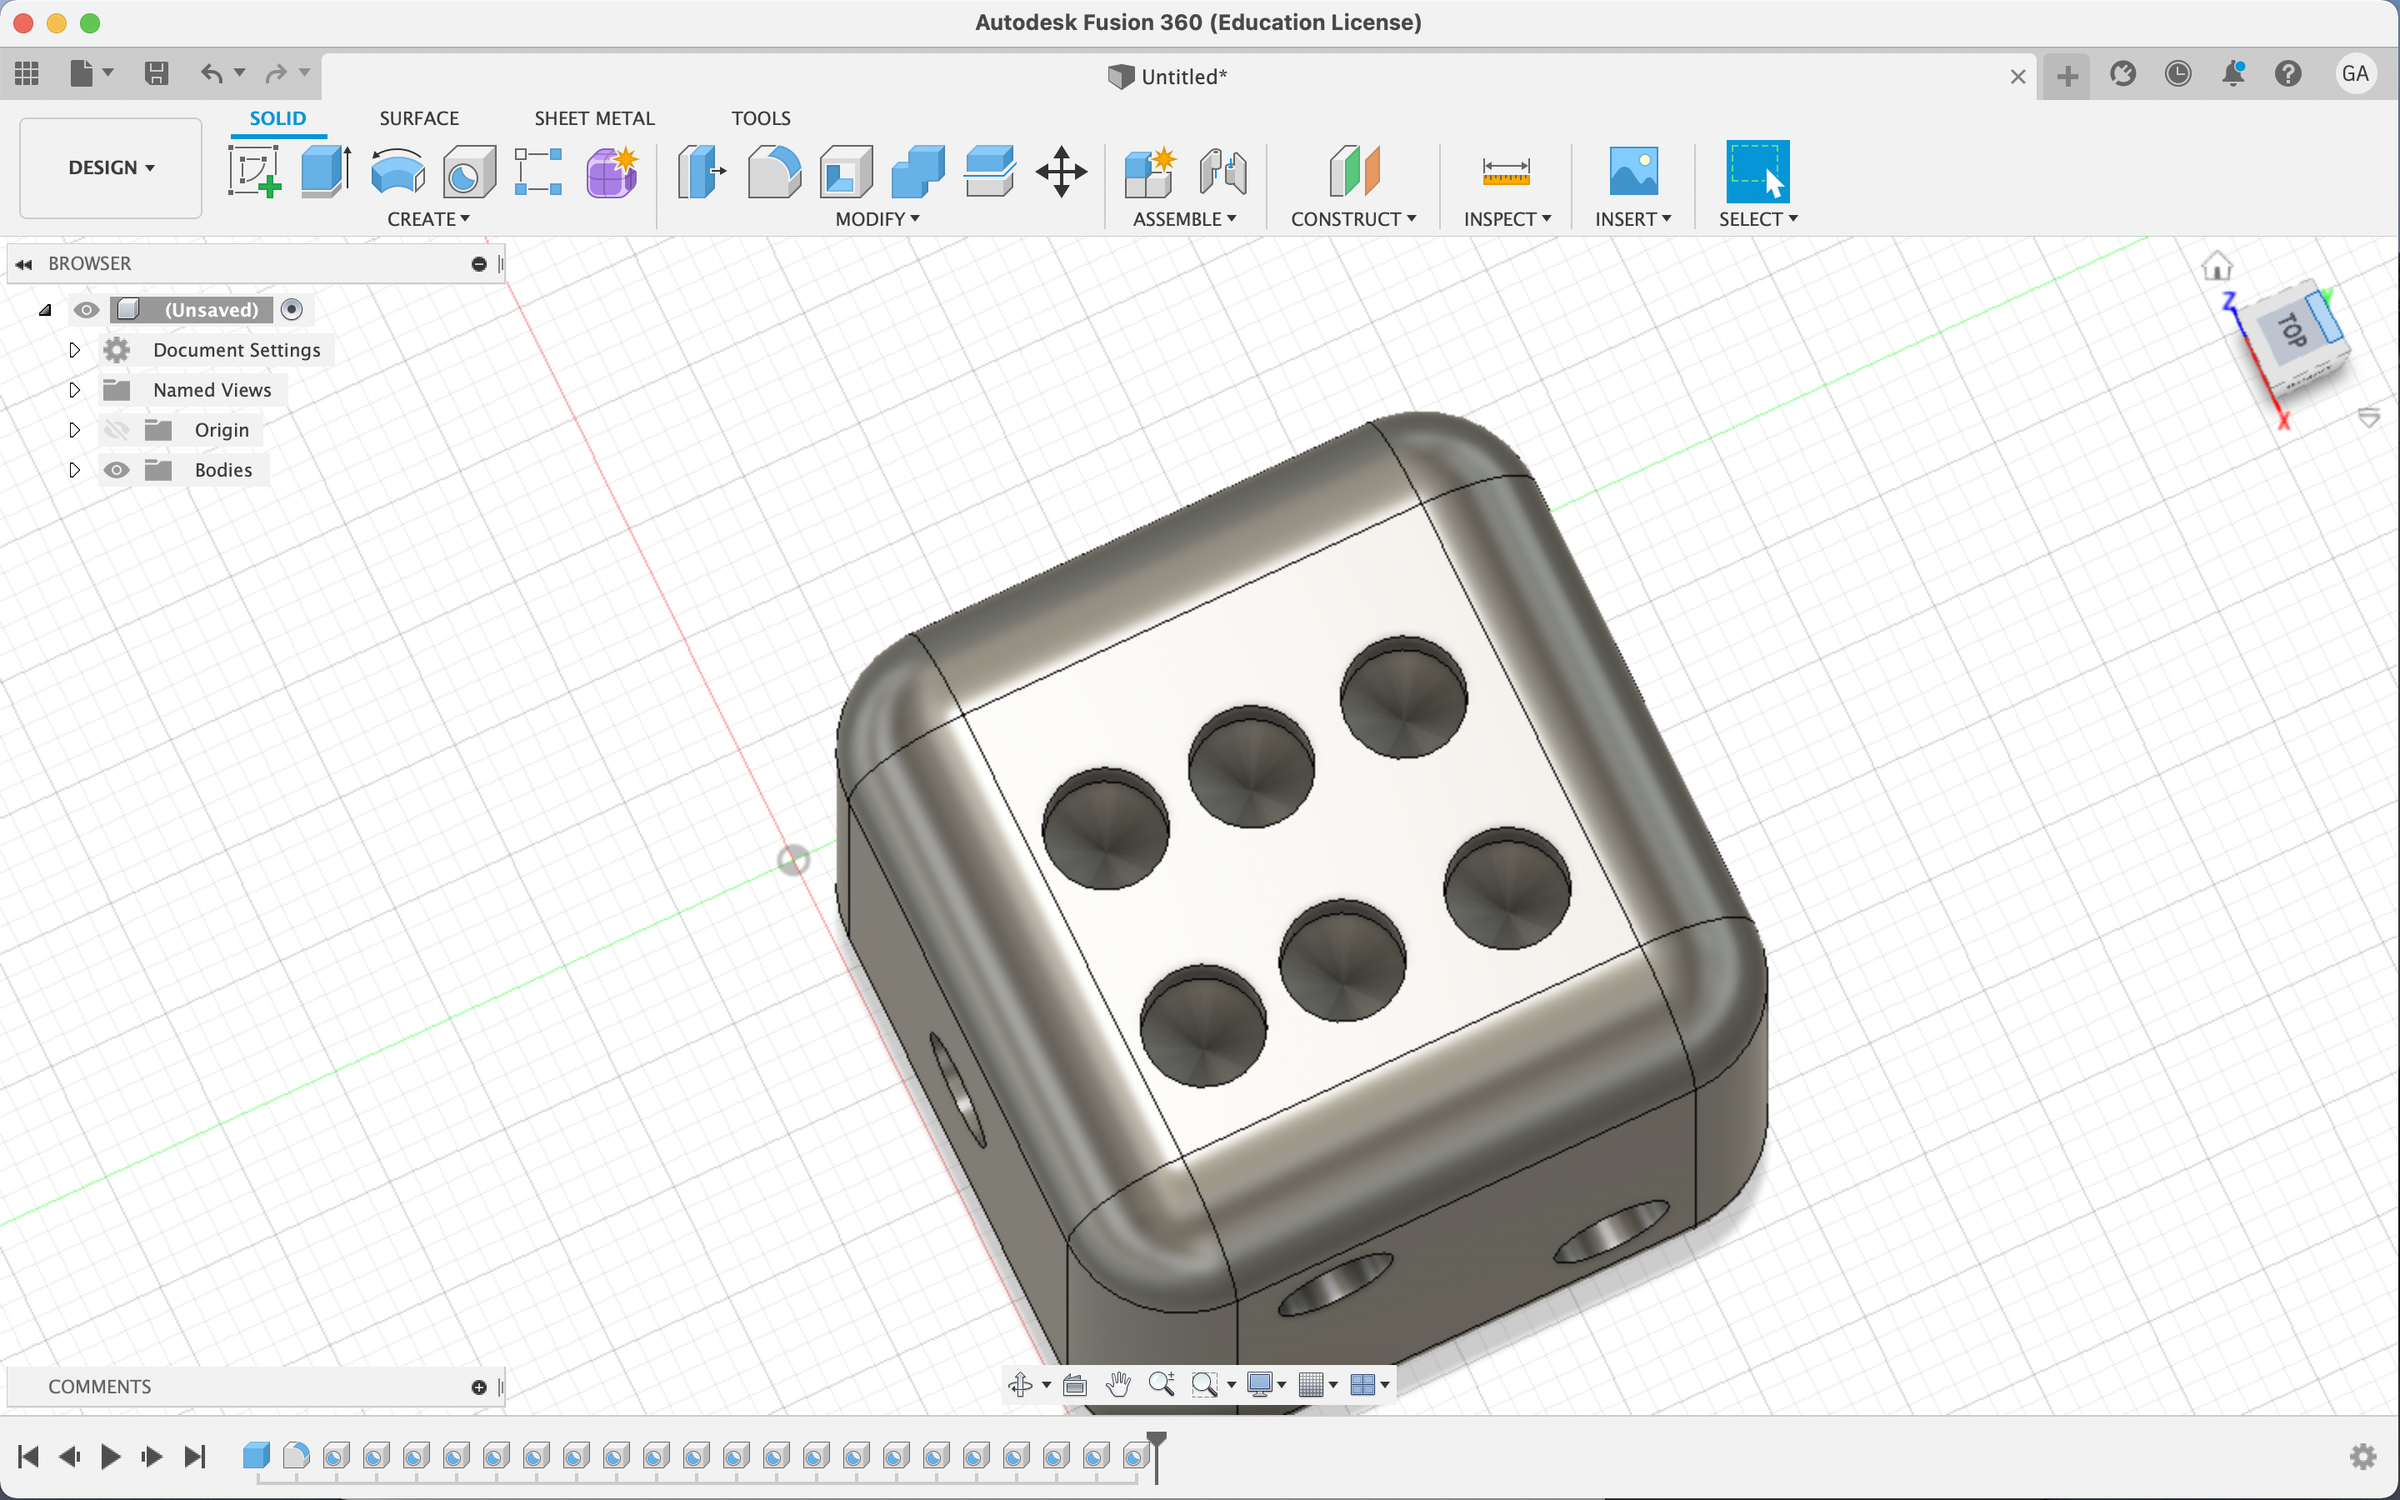Image resolution: width=2400 pixels, height=1500 pixels.
Task: Open the Create Form tool
Action: [612, 171]
